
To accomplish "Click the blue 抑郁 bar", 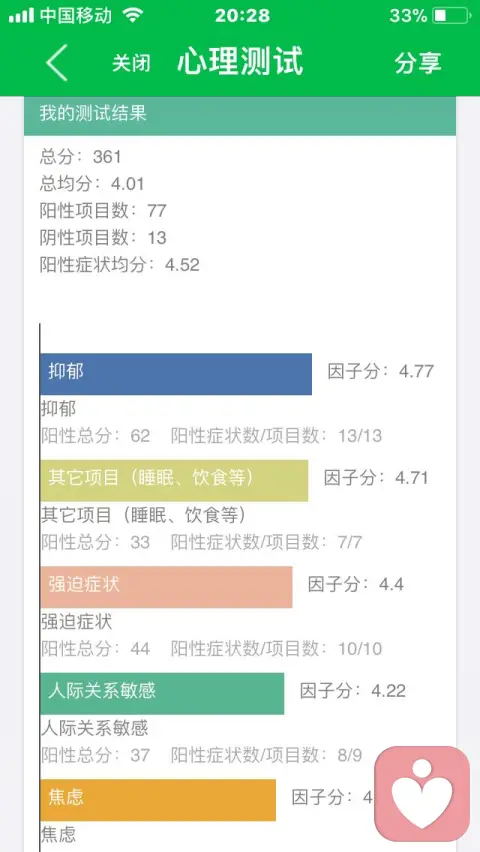I will (x=176, y=374).
